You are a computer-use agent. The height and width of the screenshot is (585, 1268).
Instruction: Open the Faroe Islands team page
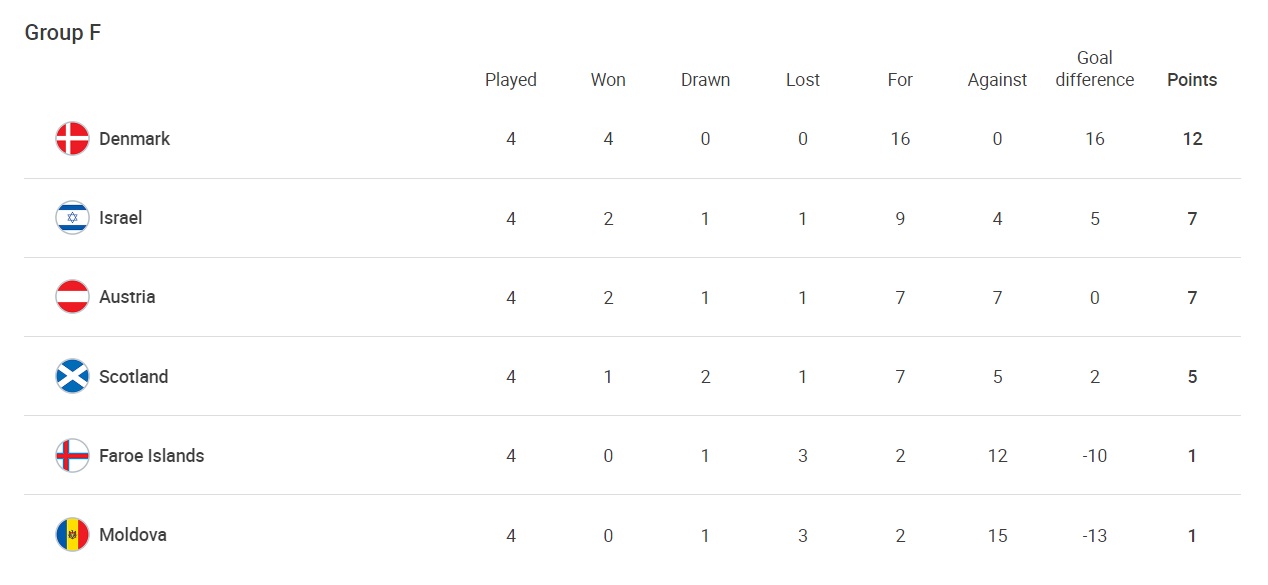pyautogui.click(x=151, y=456)
